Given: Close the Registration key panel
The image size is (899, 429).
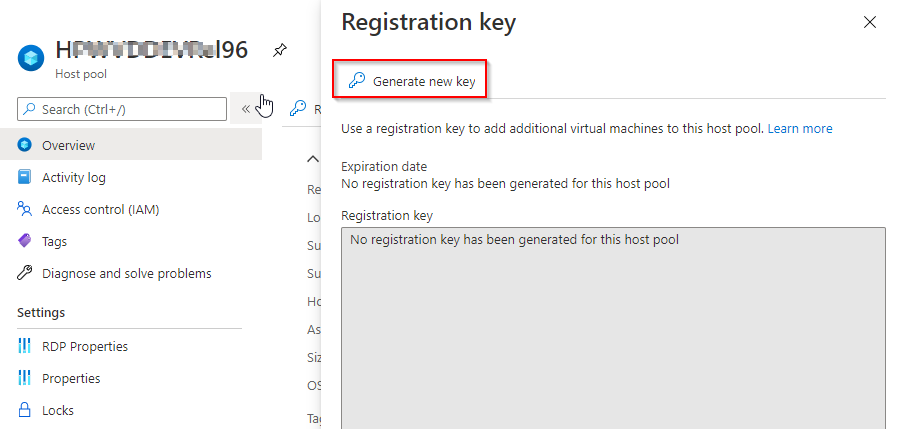Looking at the screenshot, I should 870,22.
